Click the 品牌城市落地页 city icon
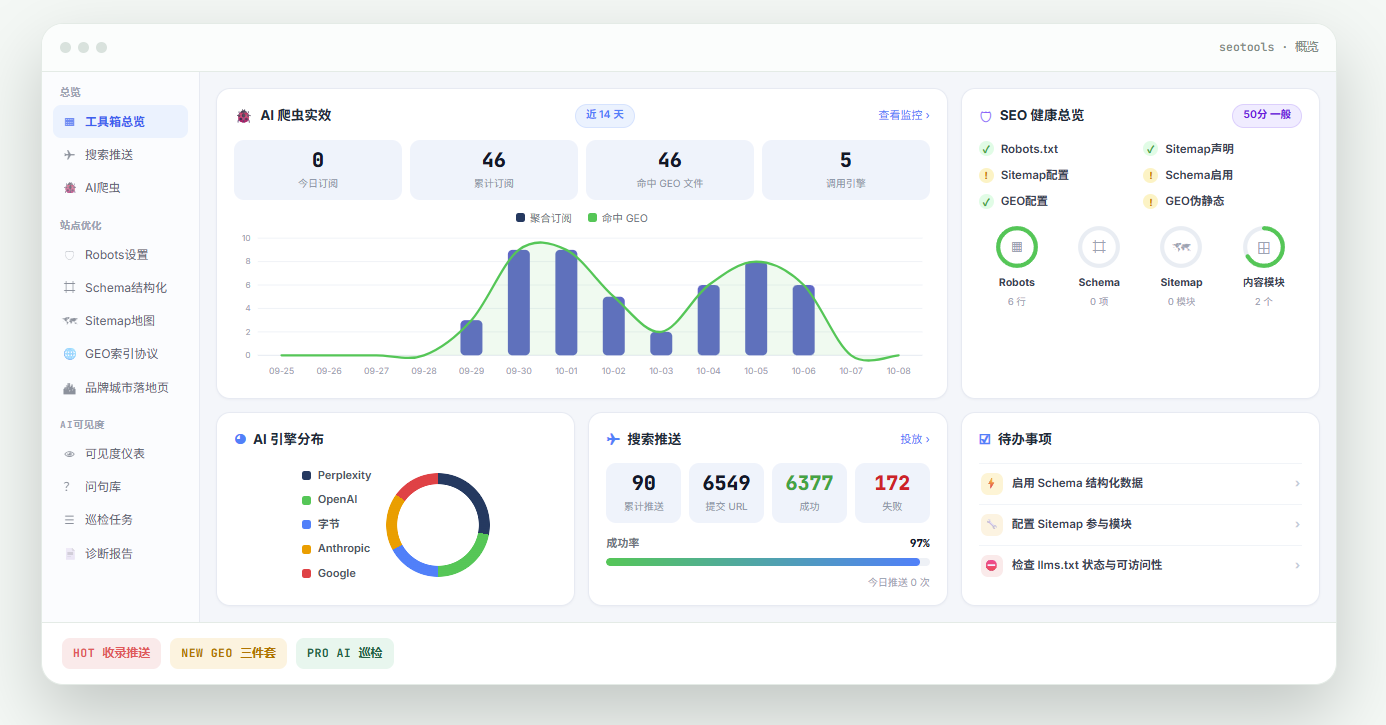Viewport: 1386px width, 725px height. point(70,388)
